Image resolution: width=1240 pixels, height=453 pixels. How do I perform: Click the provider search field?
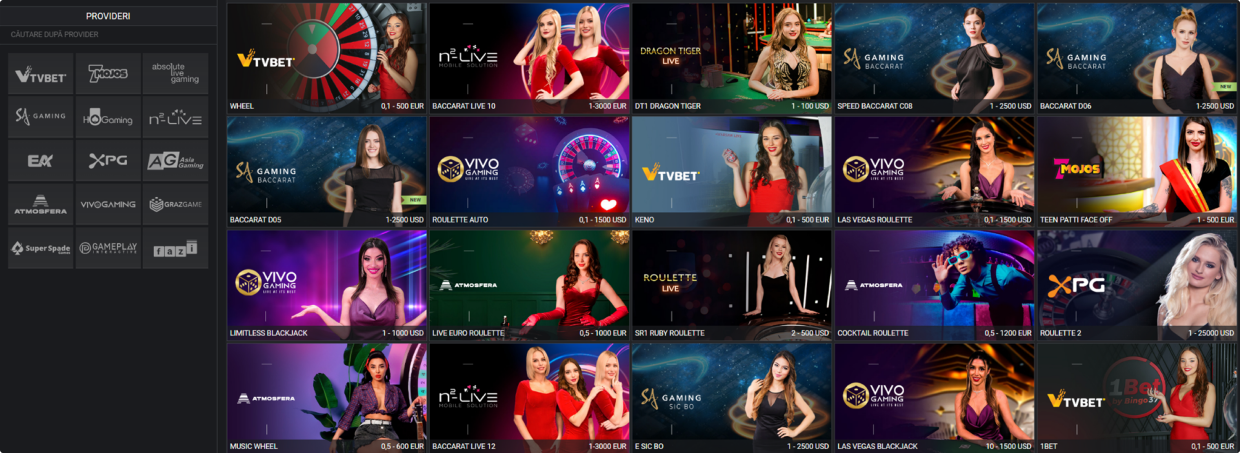108,34
